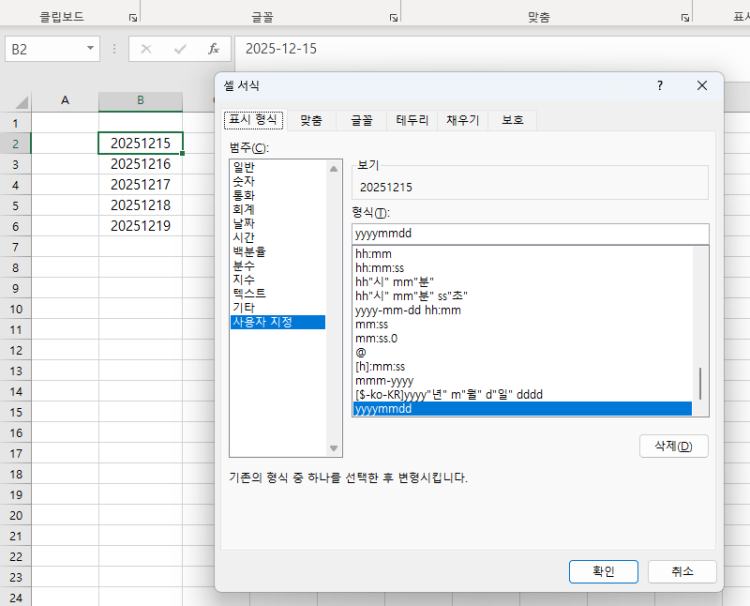The height and width of the screenshot is (606, 750).
Task: Select row 7 header
Action: pos(15,247)
